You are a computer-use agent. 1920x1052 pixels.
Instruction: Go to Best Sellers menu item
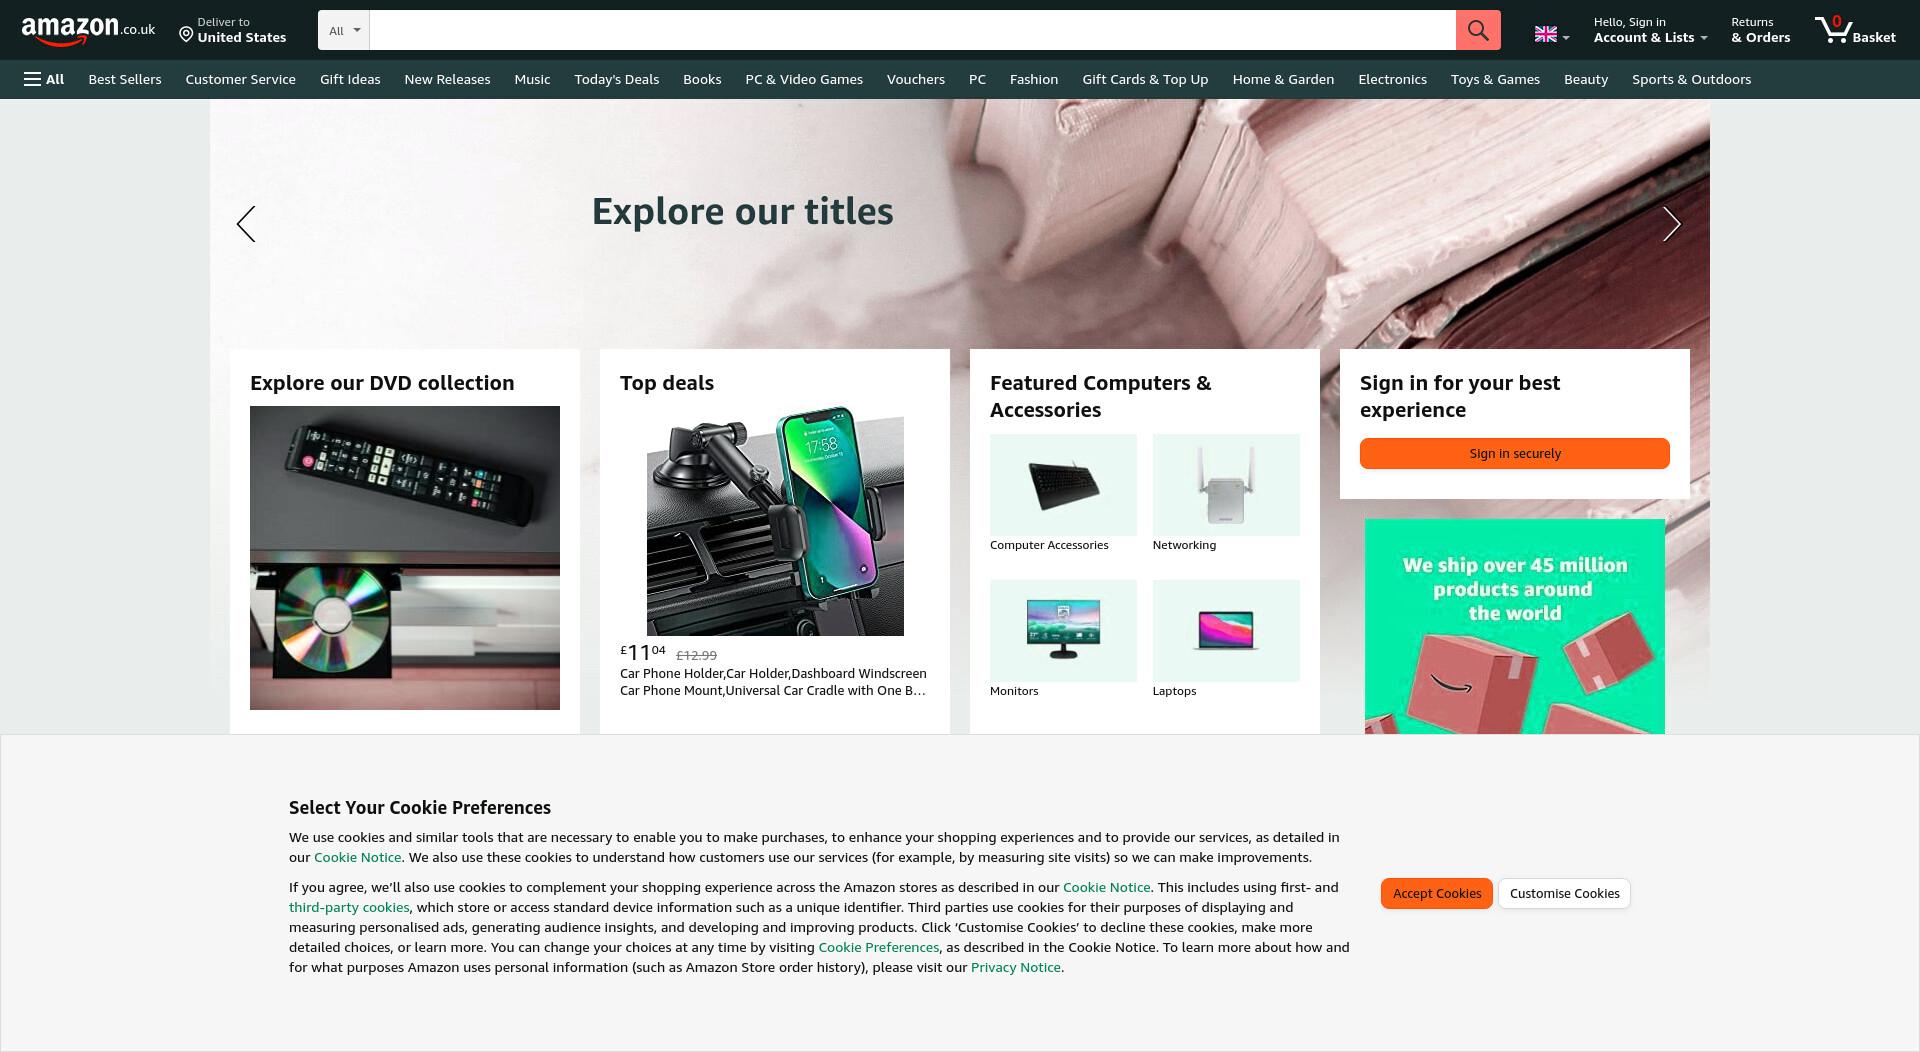[125, 79]
